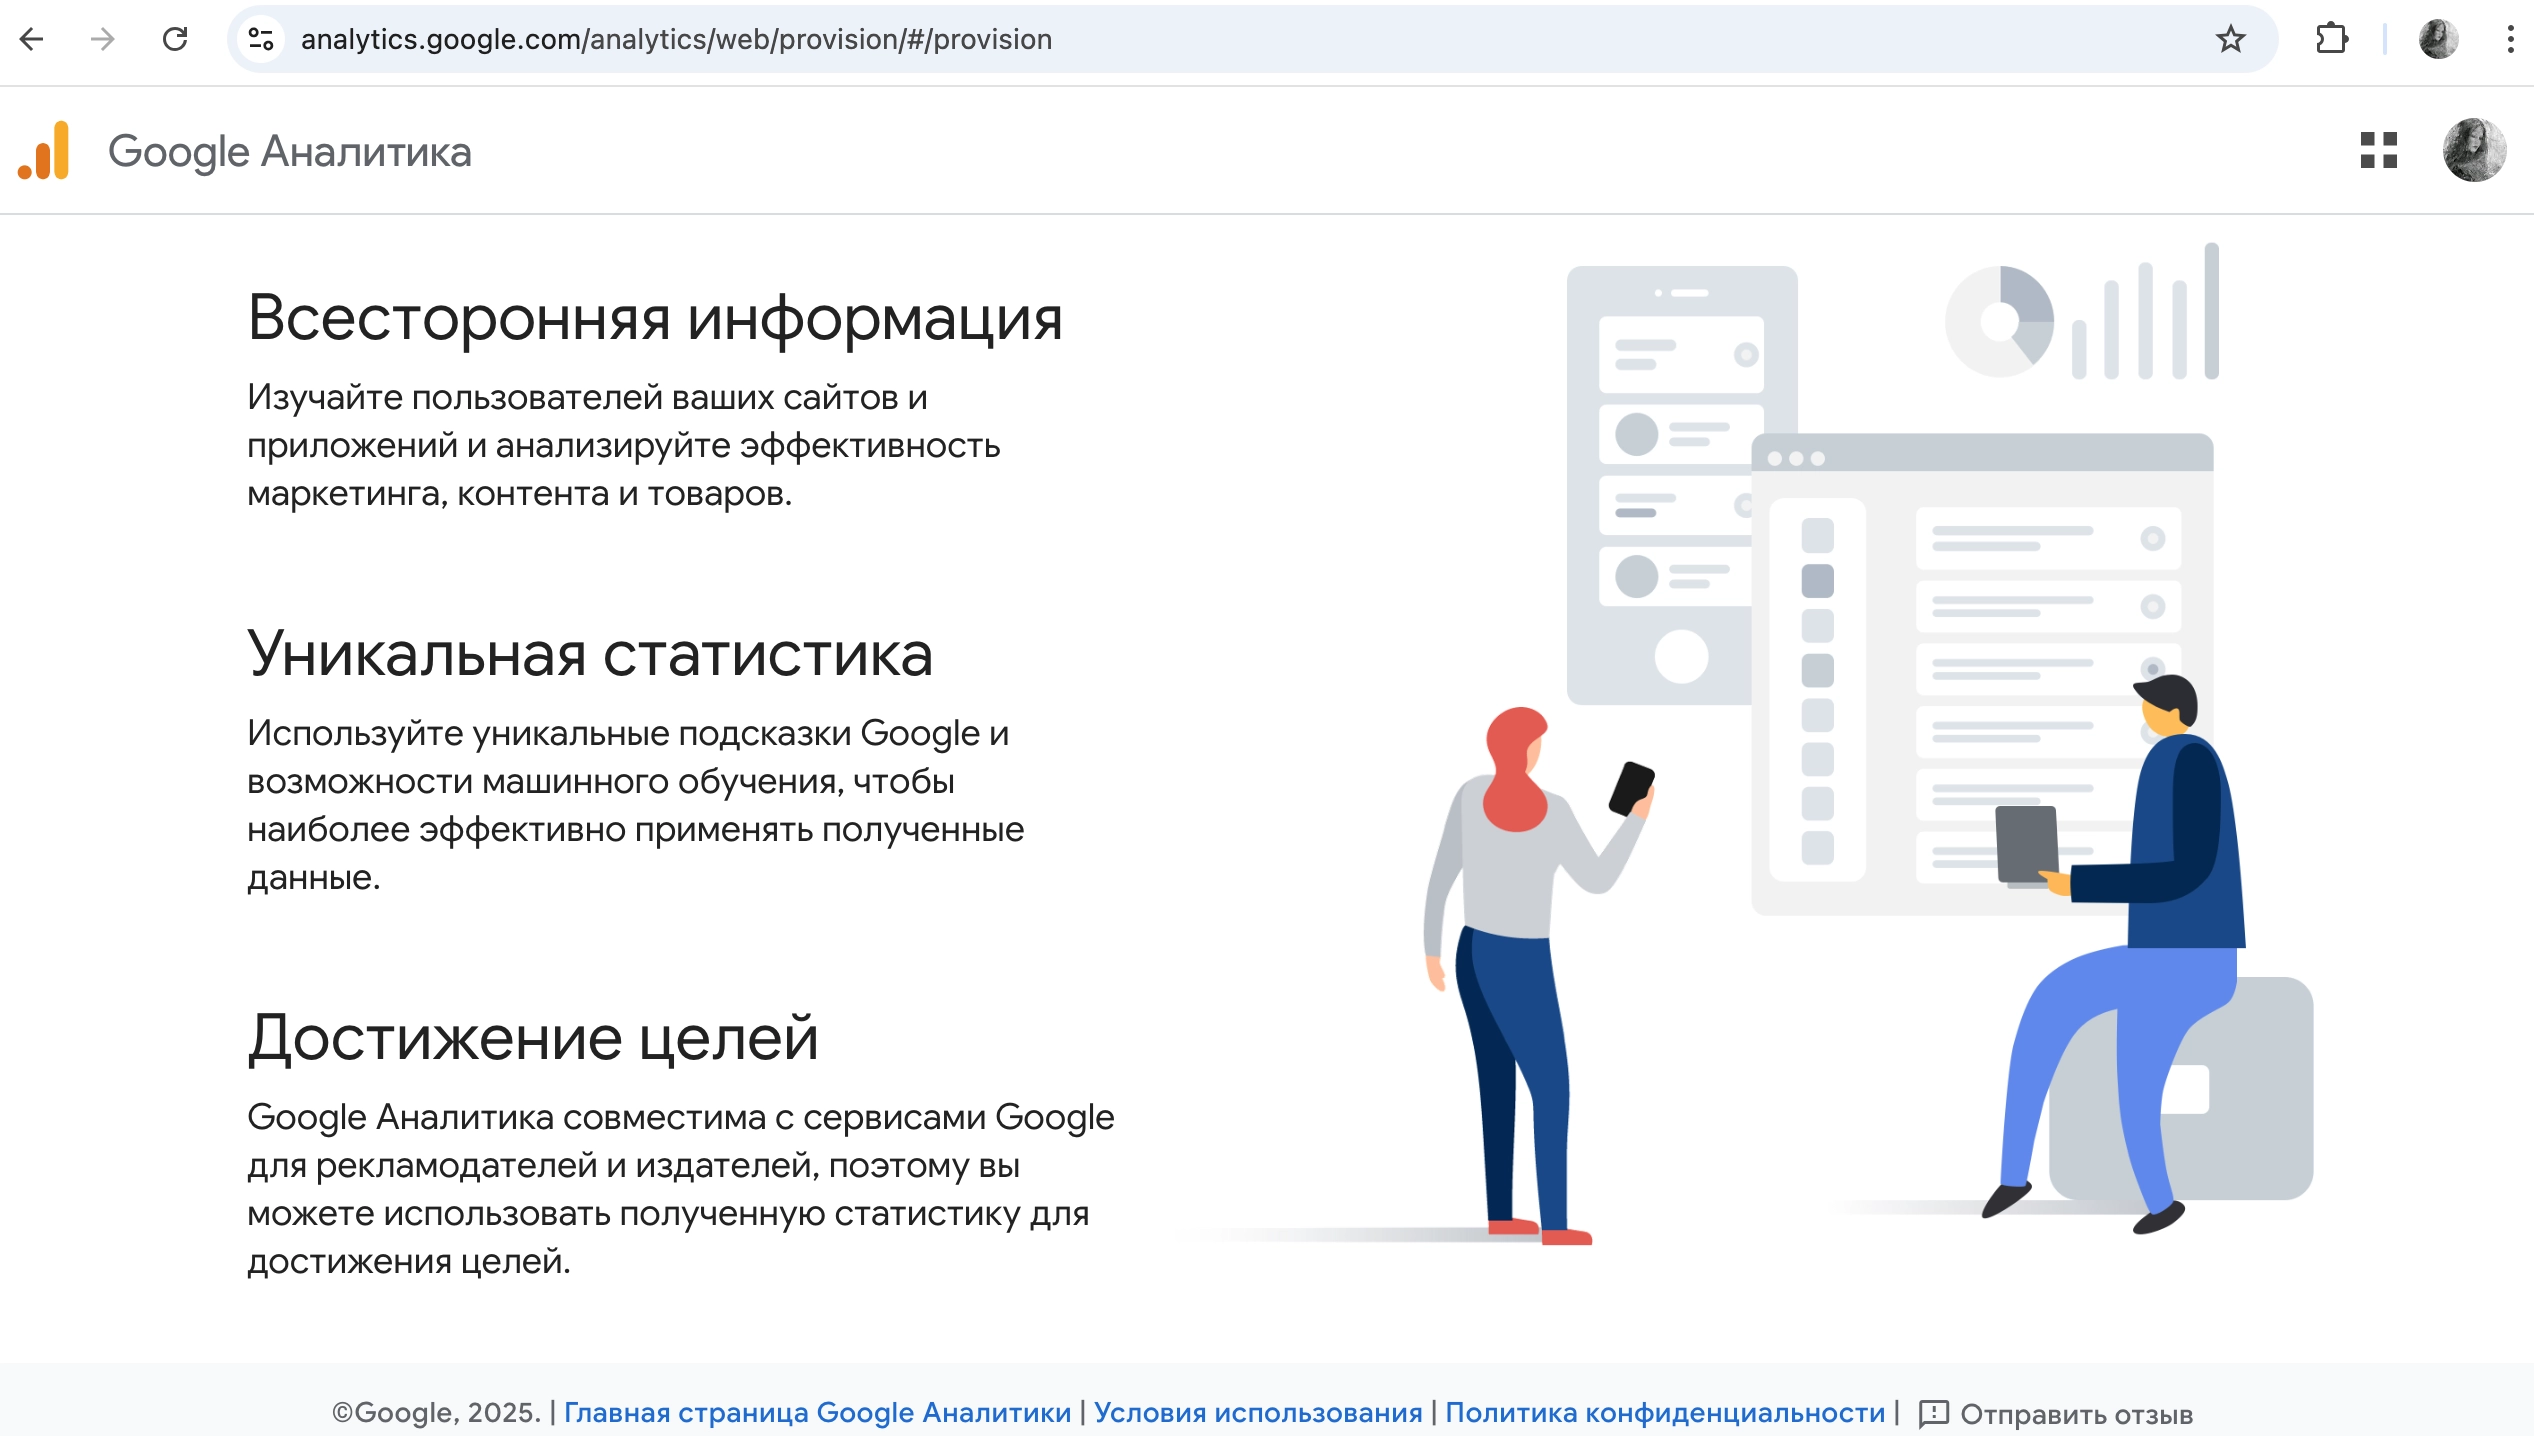Open the Google apps grid icon
The width and height of the screenshot is (2534, 1436).
[x=2379, y=151]
